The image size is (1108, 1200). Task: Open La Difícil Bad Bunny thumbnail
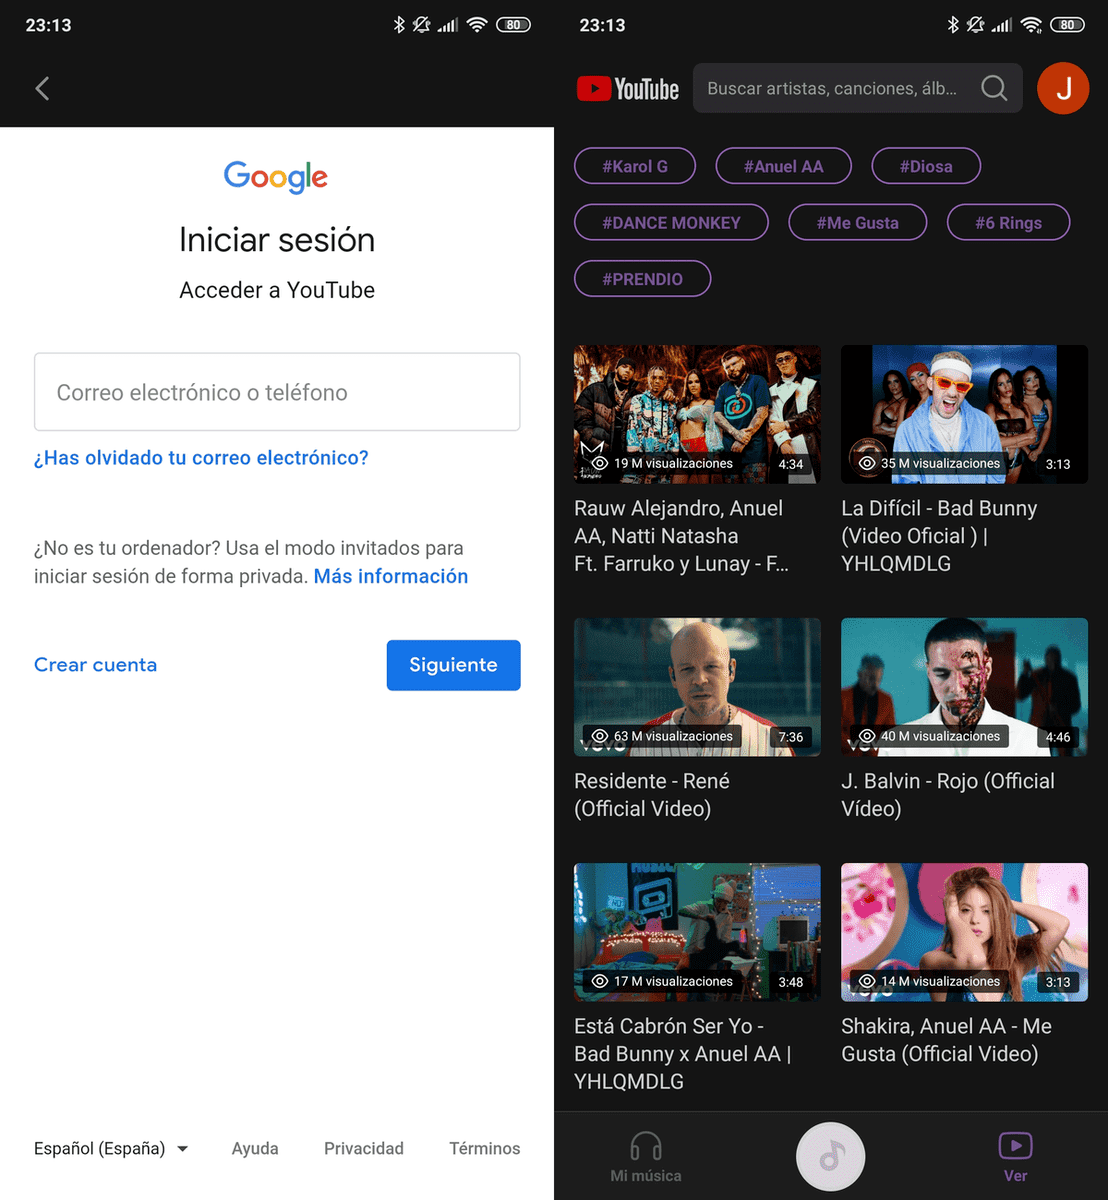click(964, 415)
